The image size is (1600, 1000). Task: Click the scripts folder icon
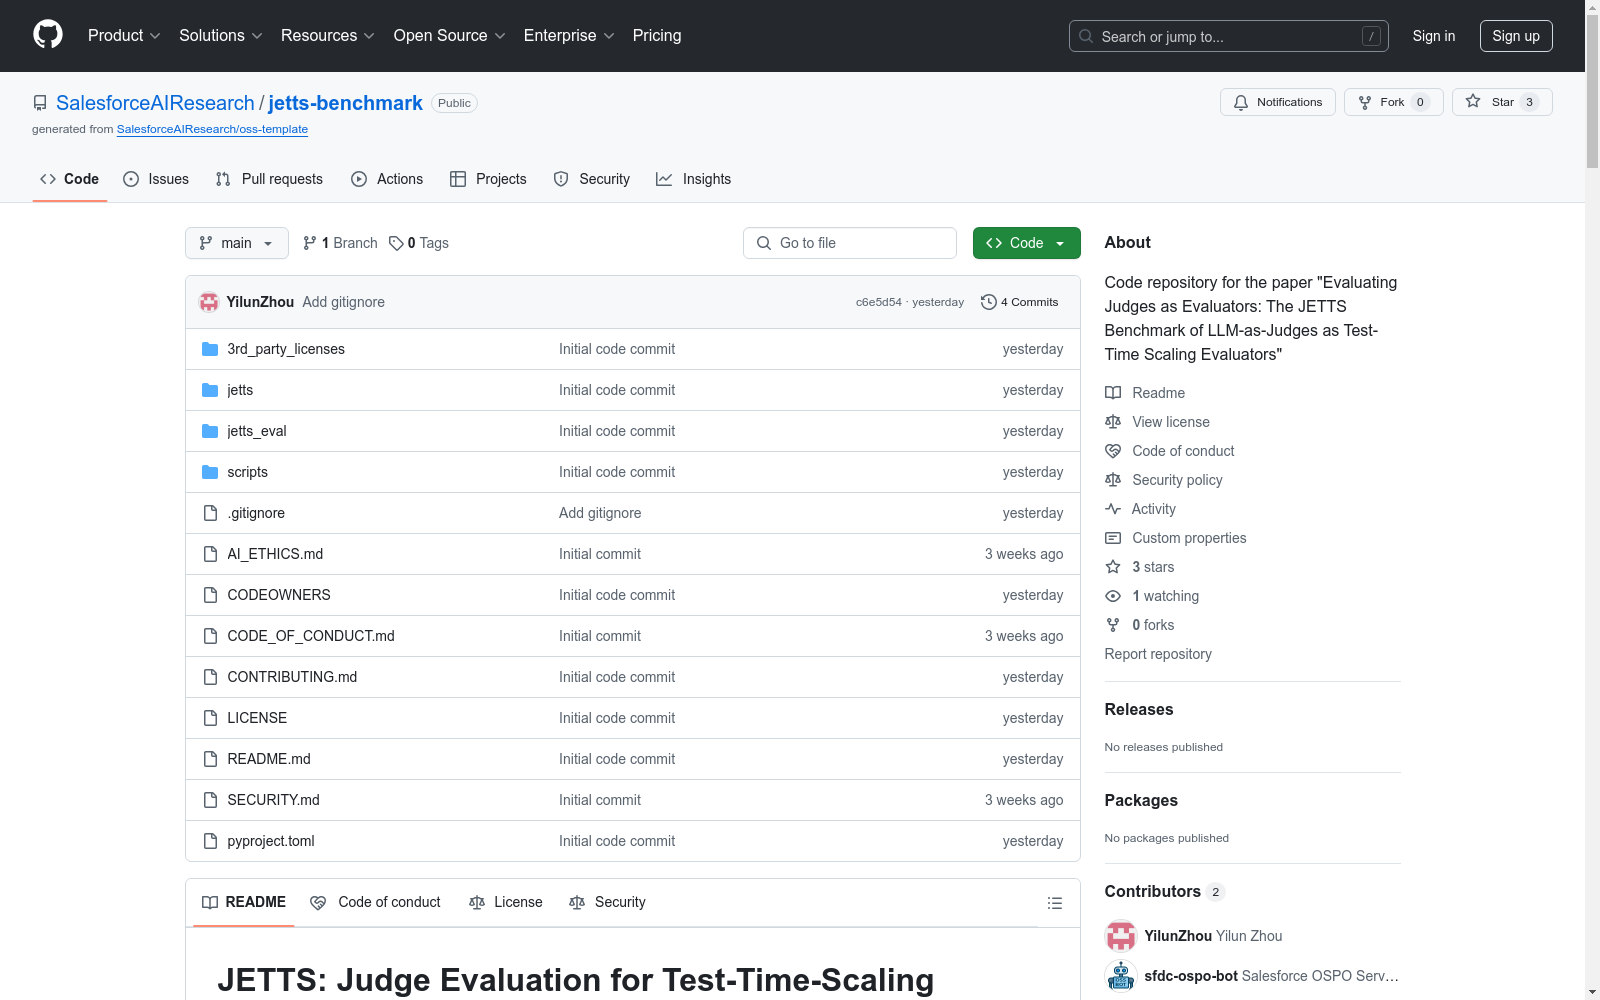210,472
